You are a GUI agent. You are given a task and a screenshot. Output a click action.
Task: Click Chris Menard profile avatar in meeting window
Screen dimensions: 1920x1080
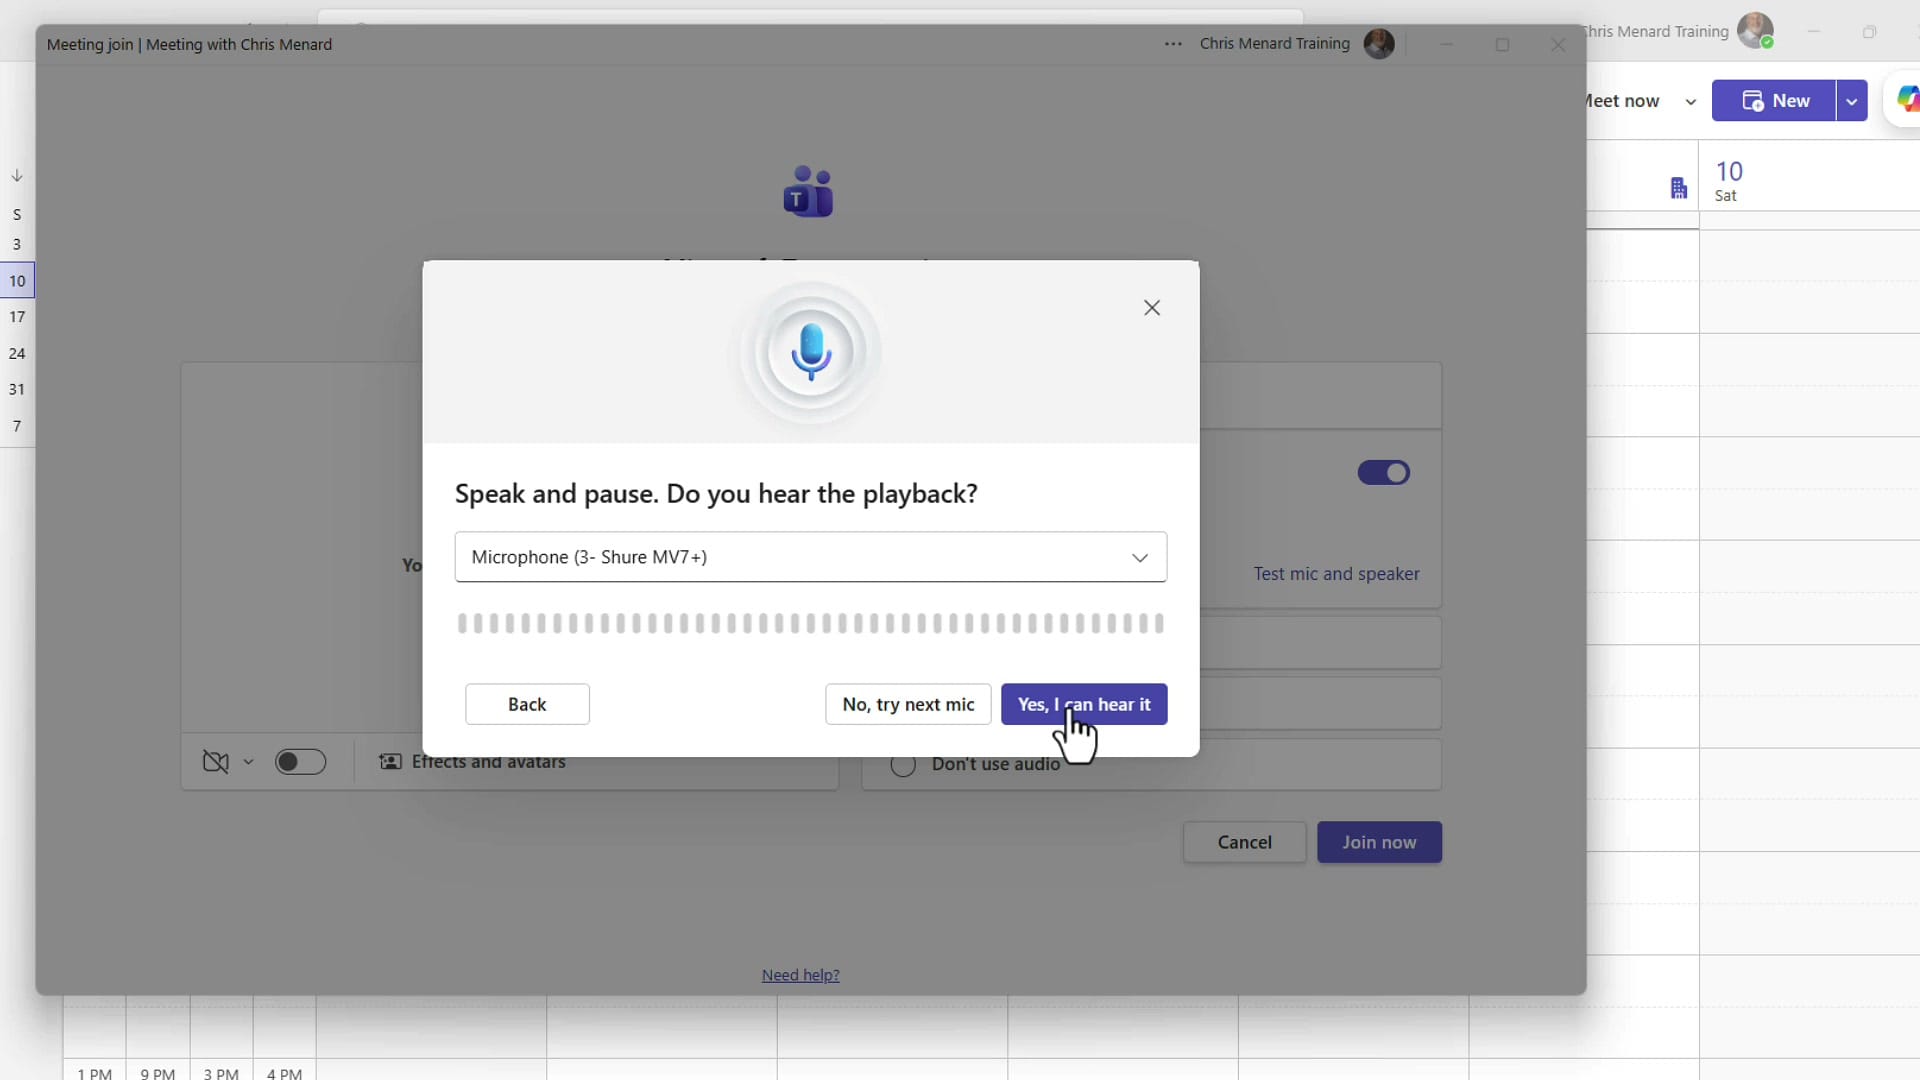point(1379,44)
